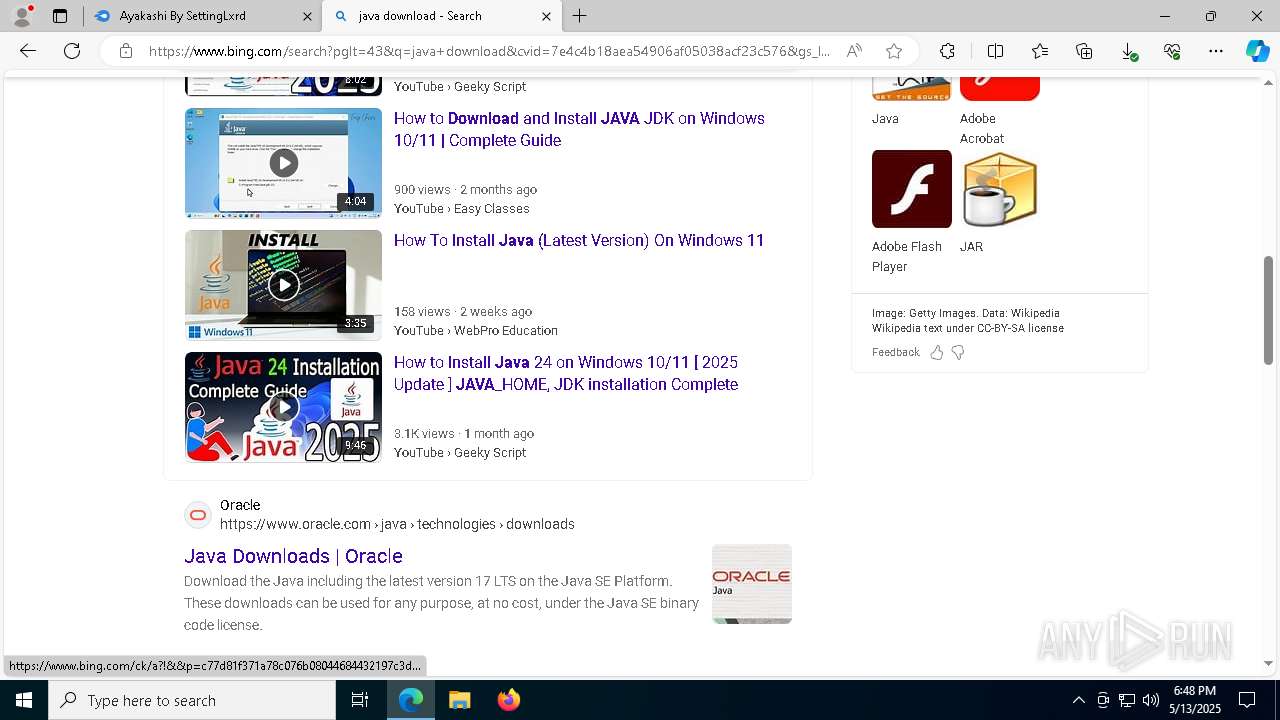This screenshot has width=1280, height=720.
Task: Open File Explorer from taskbar
Action: click(x=459, y=700)
